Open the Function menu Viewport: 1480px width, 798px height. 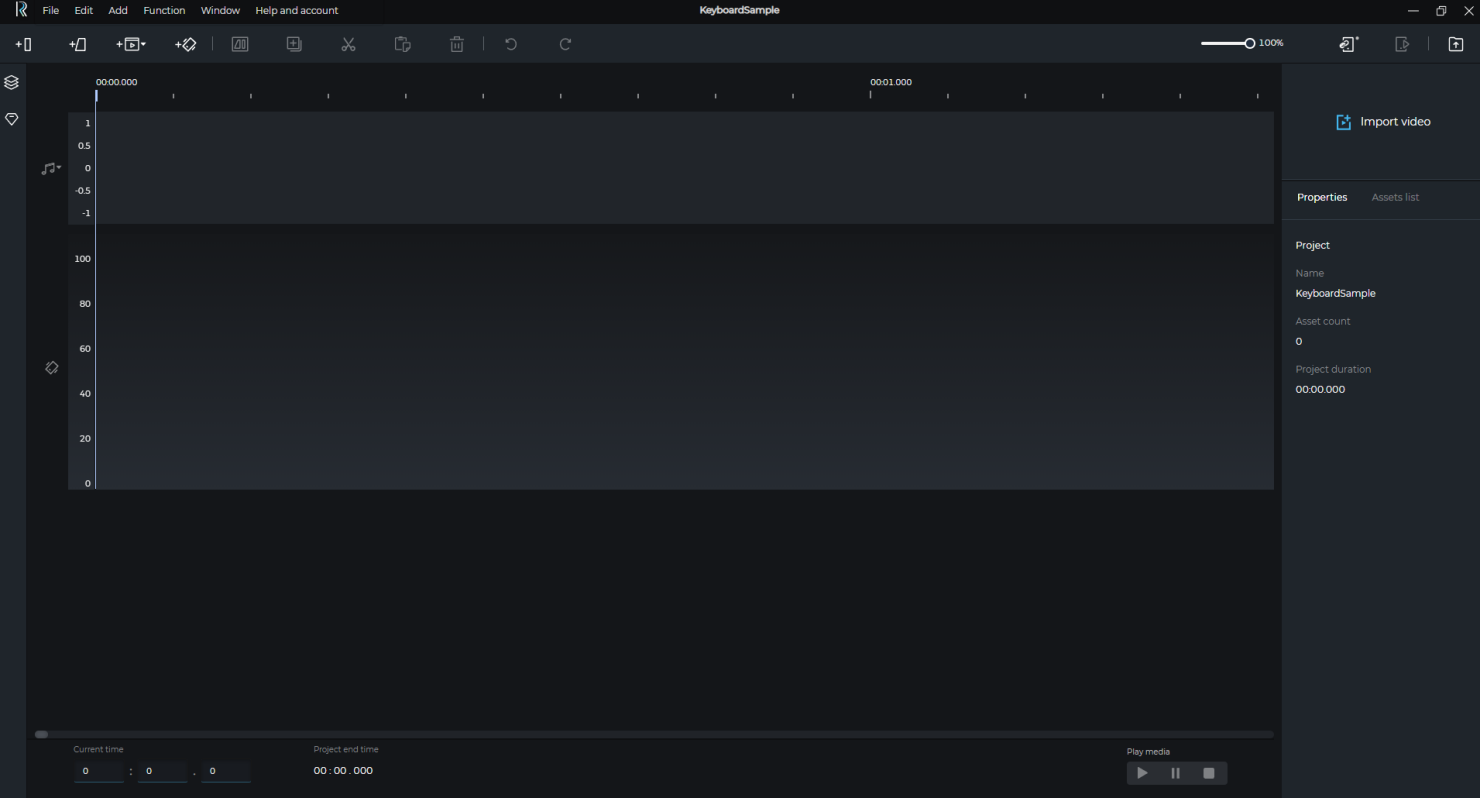tap(164, 10)
